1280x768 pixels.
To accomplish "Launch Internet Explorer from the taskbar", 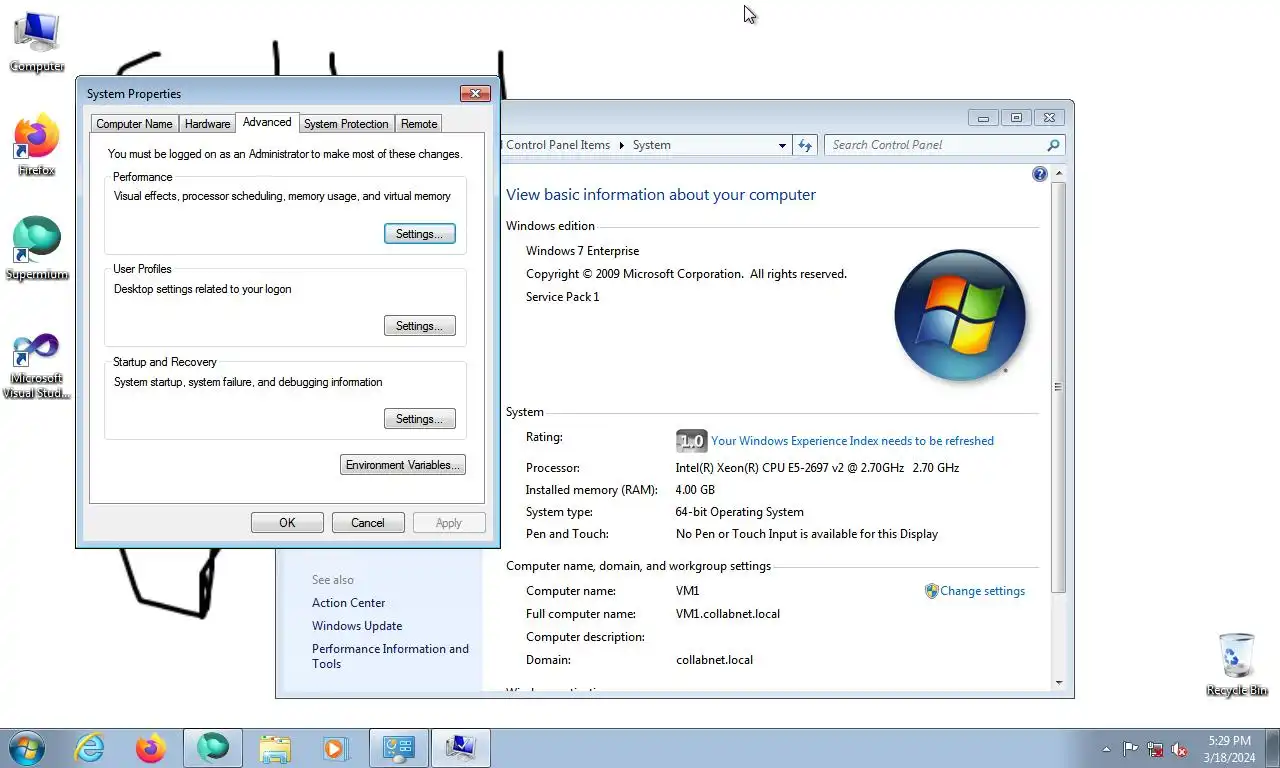I will [89, 747].
